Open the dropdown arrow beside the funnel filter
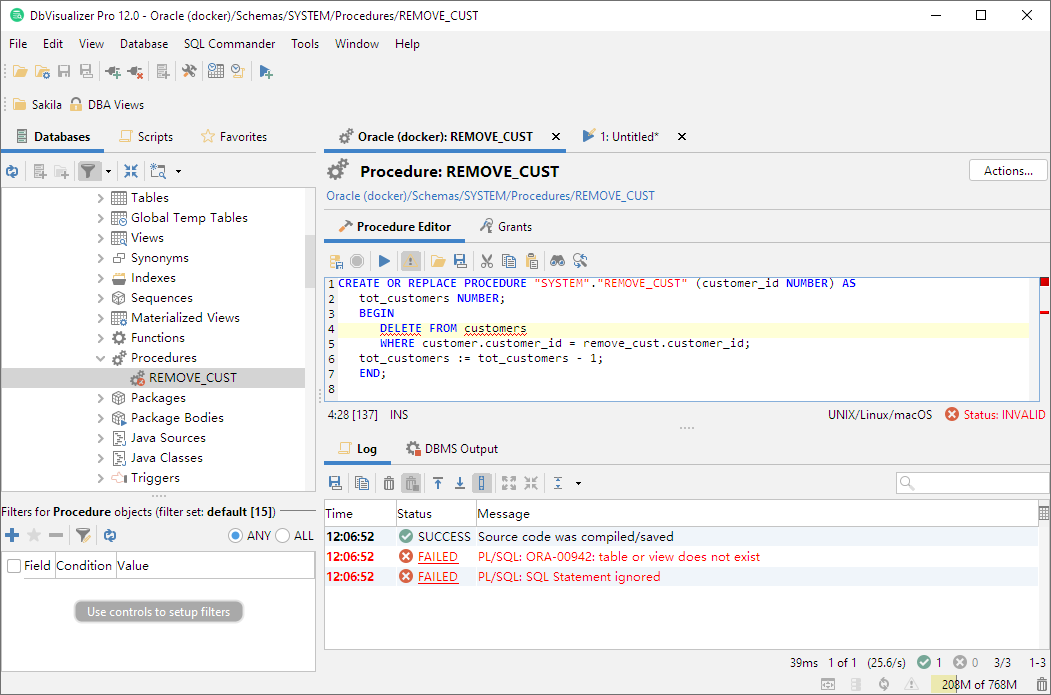The height and width of the screenshot is (695, 1051). (x=108, y=172)
